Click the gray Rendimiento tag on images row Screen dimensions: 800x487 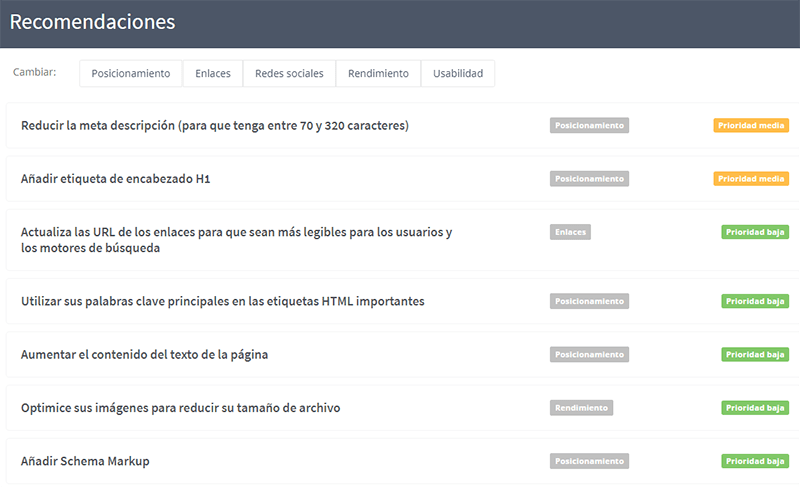(581, 408)
